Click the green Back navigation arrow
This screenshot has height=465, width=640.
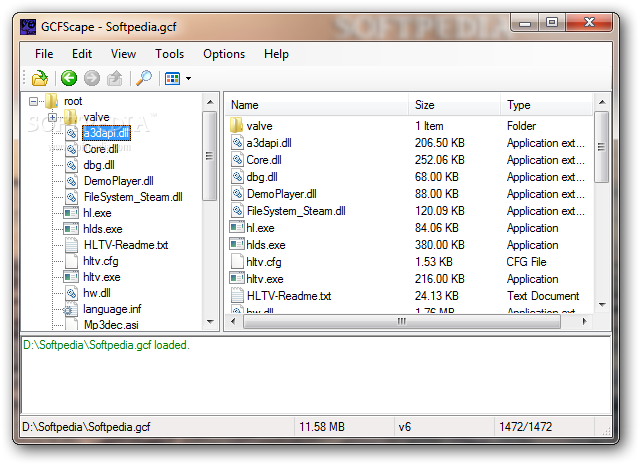coord(69,78)
